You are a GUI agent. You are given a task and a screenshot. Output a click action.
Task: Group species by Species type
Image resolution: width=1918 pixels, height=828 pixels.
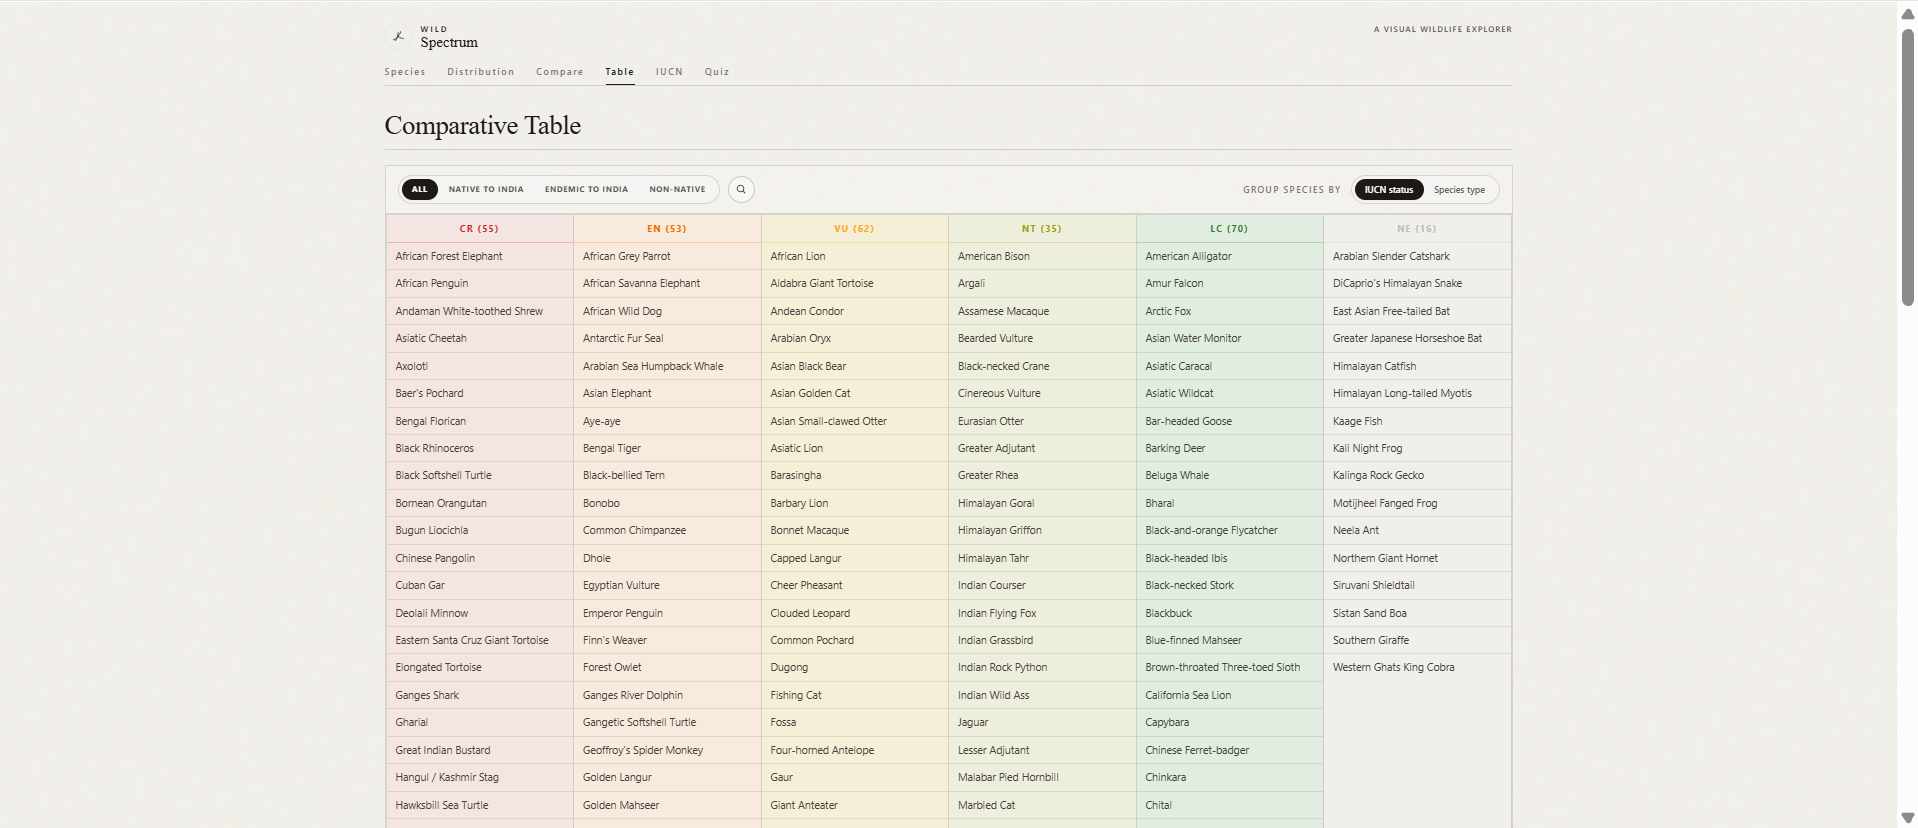tap(1459, 189)
